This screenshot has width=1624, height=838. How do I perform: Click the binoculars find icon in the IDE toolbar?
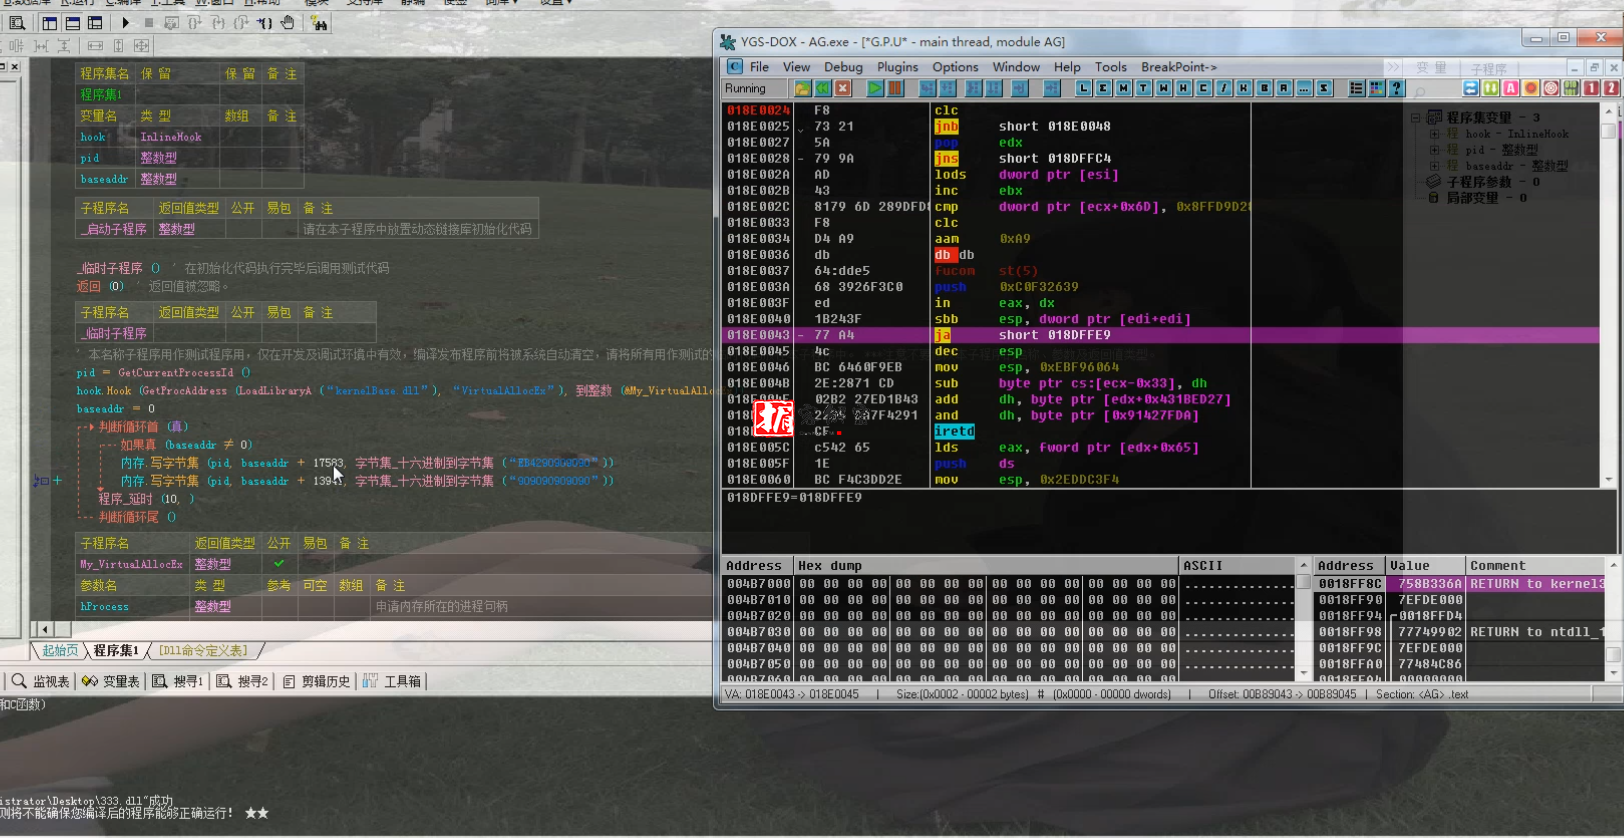[x=319, y=22]
